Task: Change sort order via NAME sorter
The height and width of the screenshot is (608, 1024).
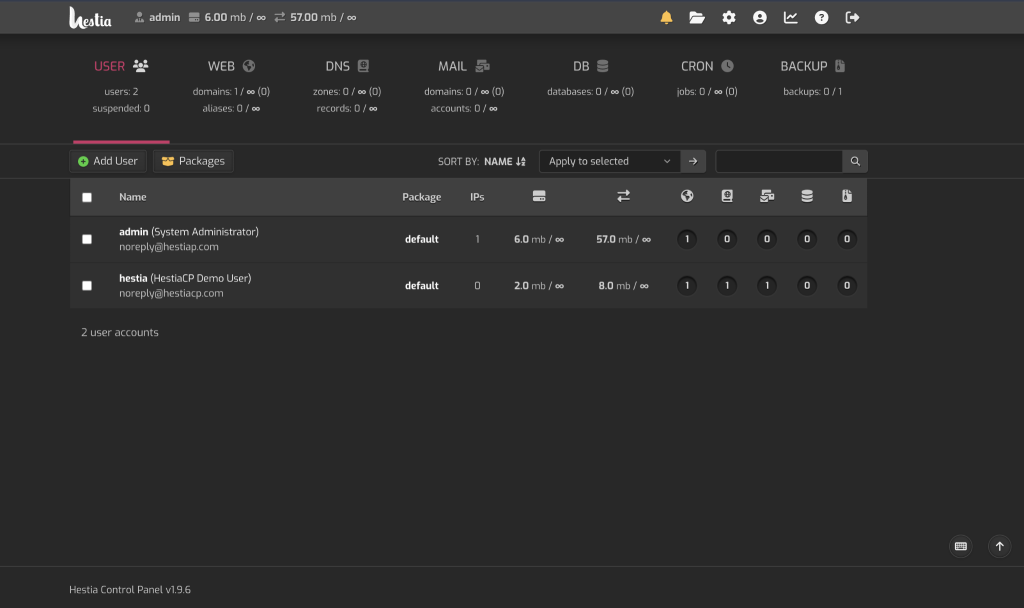Action: coord(505,161)
